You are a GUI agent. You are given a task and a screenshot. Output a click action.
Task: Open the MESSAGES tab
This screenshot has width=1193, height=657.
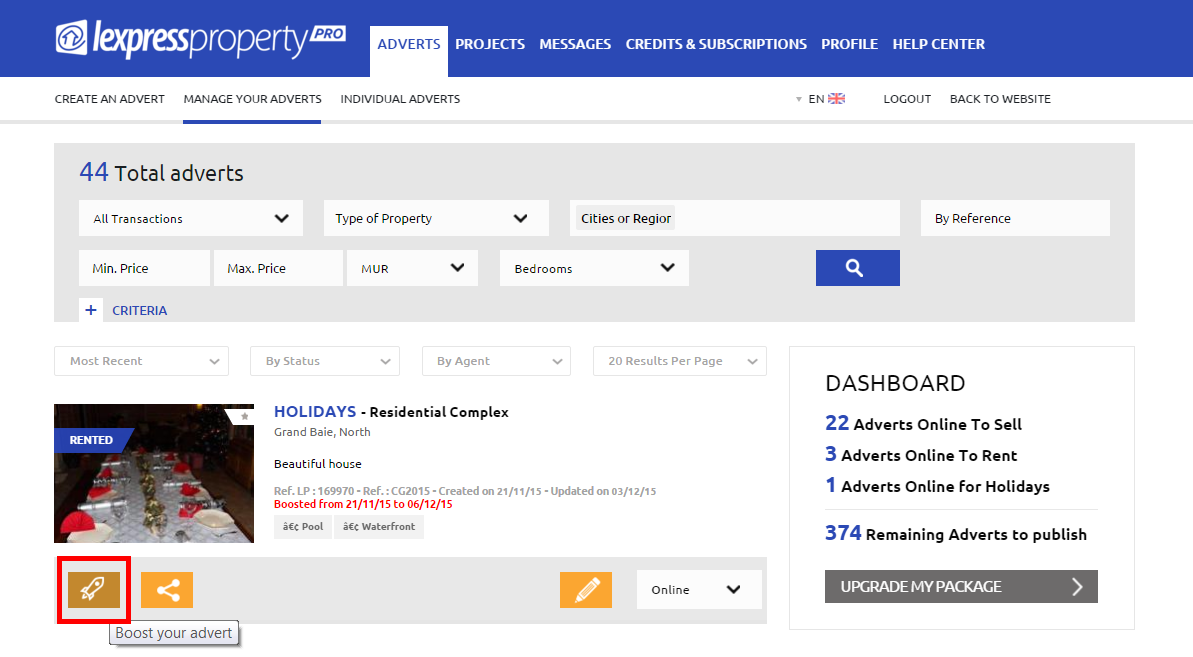575,44
